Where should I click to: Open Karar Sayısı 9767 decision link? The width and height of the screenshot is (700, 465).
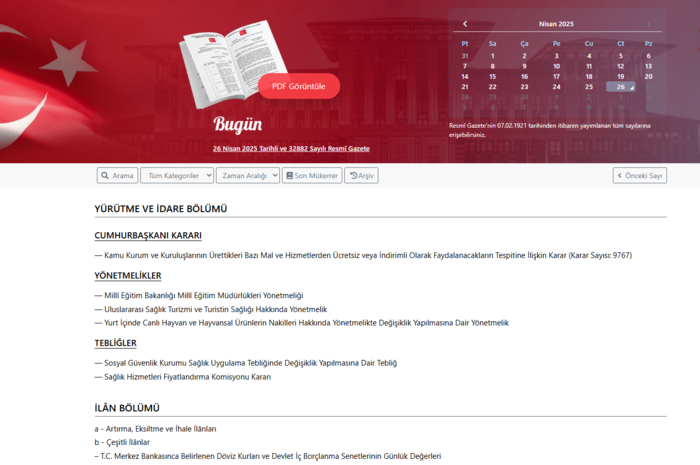(x=363, y=255)
